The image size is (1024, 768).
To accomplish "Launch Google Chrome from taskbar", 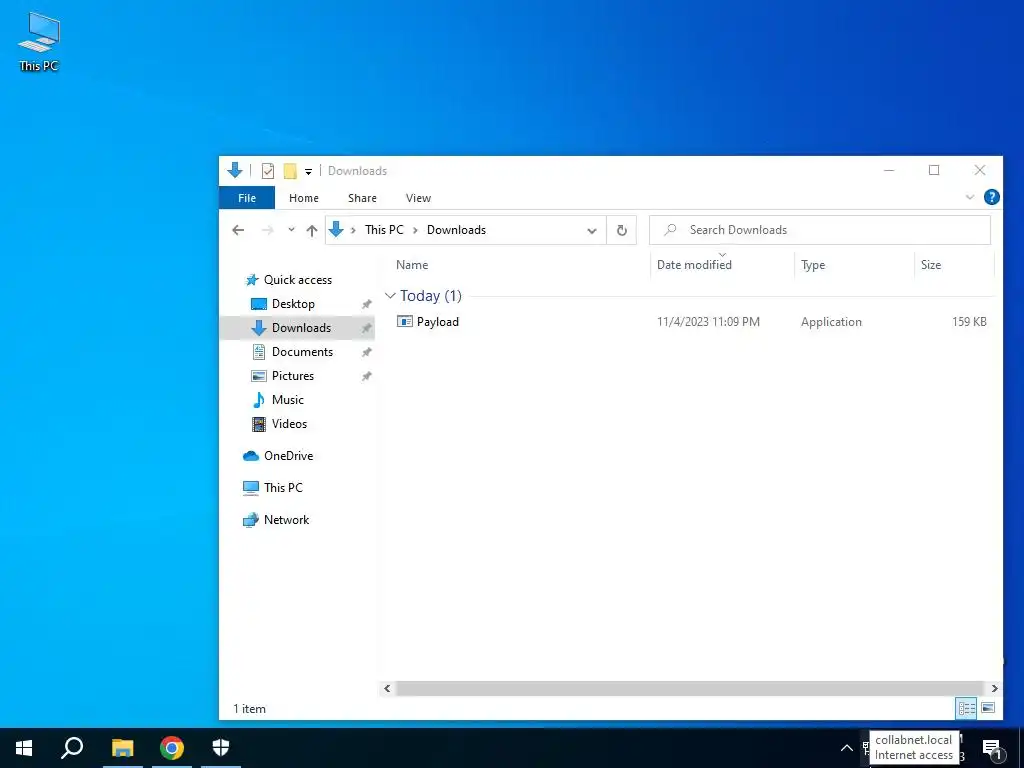I will pyautogui.click(x=172, y=748).
